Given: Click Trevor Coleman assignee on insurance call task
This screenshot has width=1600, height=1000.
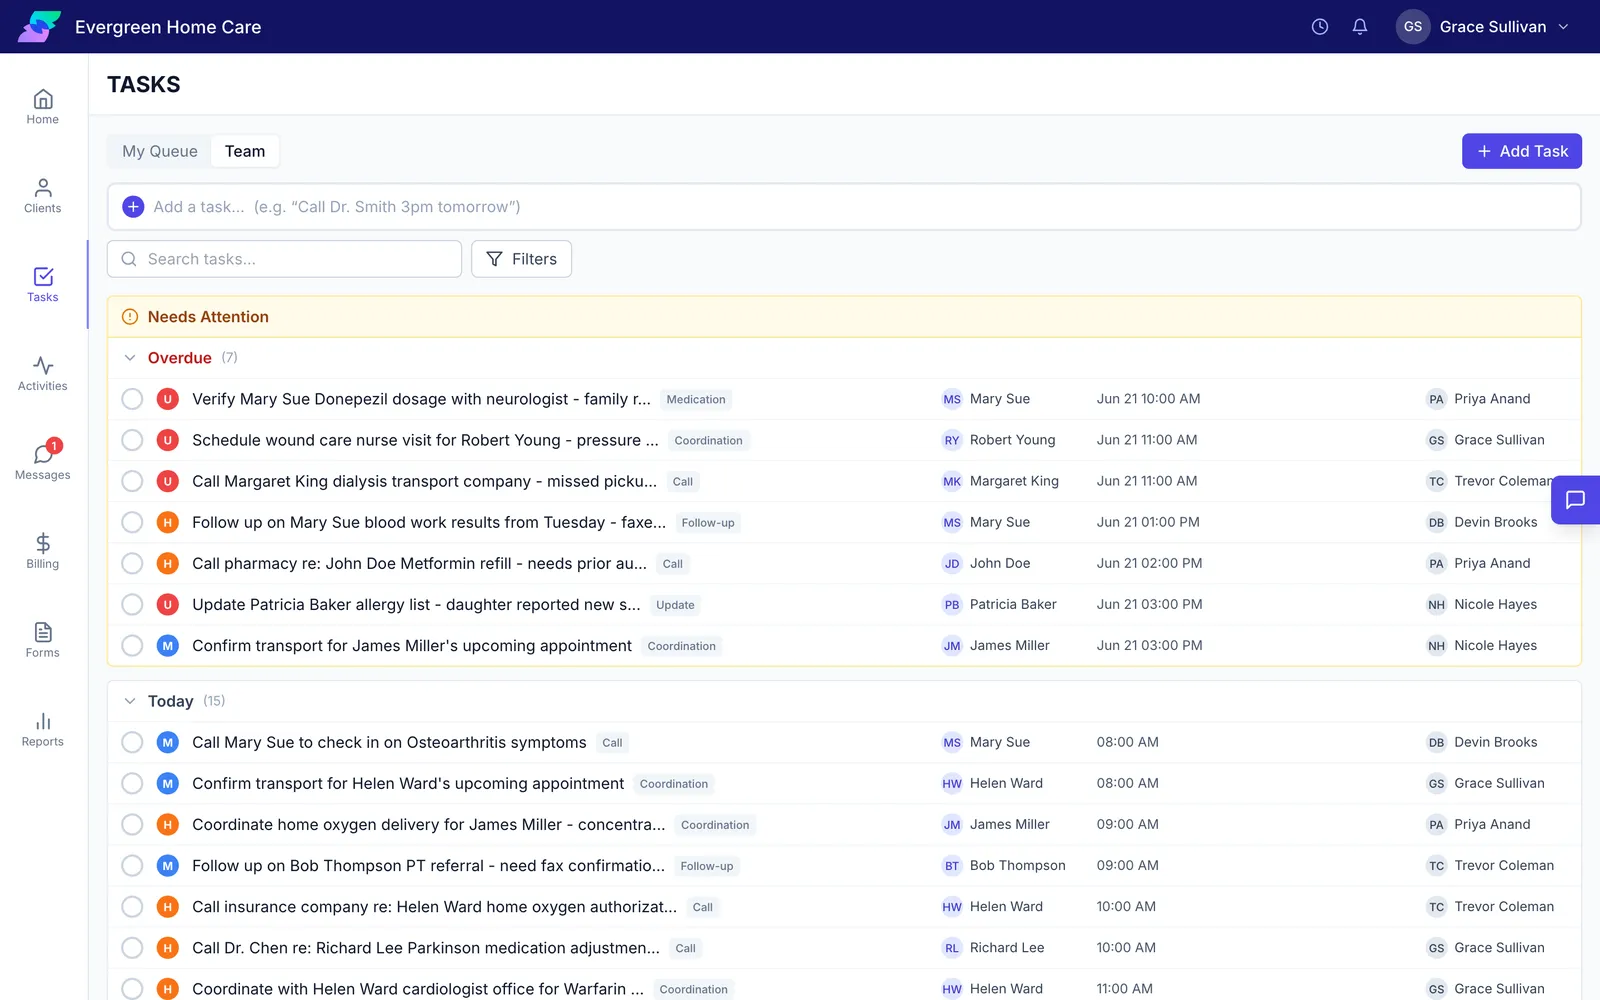Looking at the screenshot, I should (x=1504, y=907).
